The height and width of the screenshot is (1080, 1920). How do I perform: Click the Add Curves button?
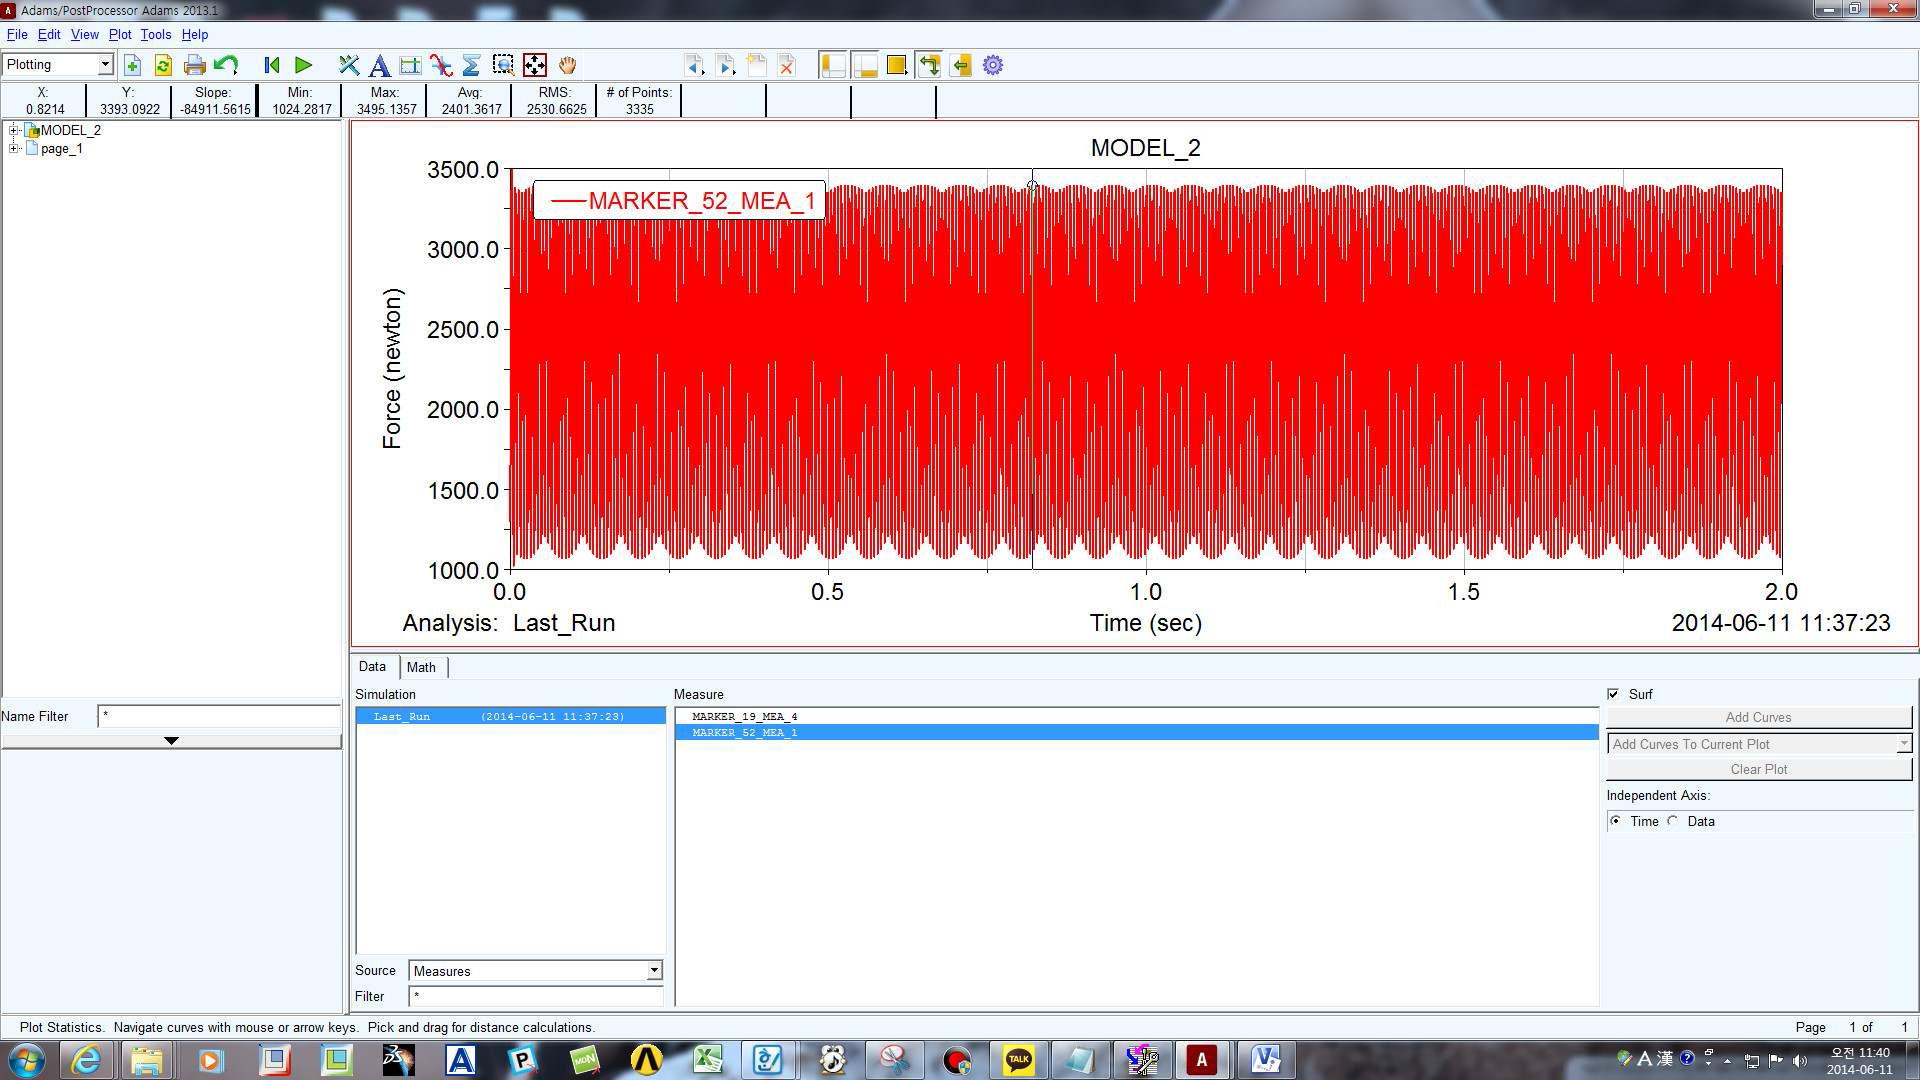[1759, 717]
